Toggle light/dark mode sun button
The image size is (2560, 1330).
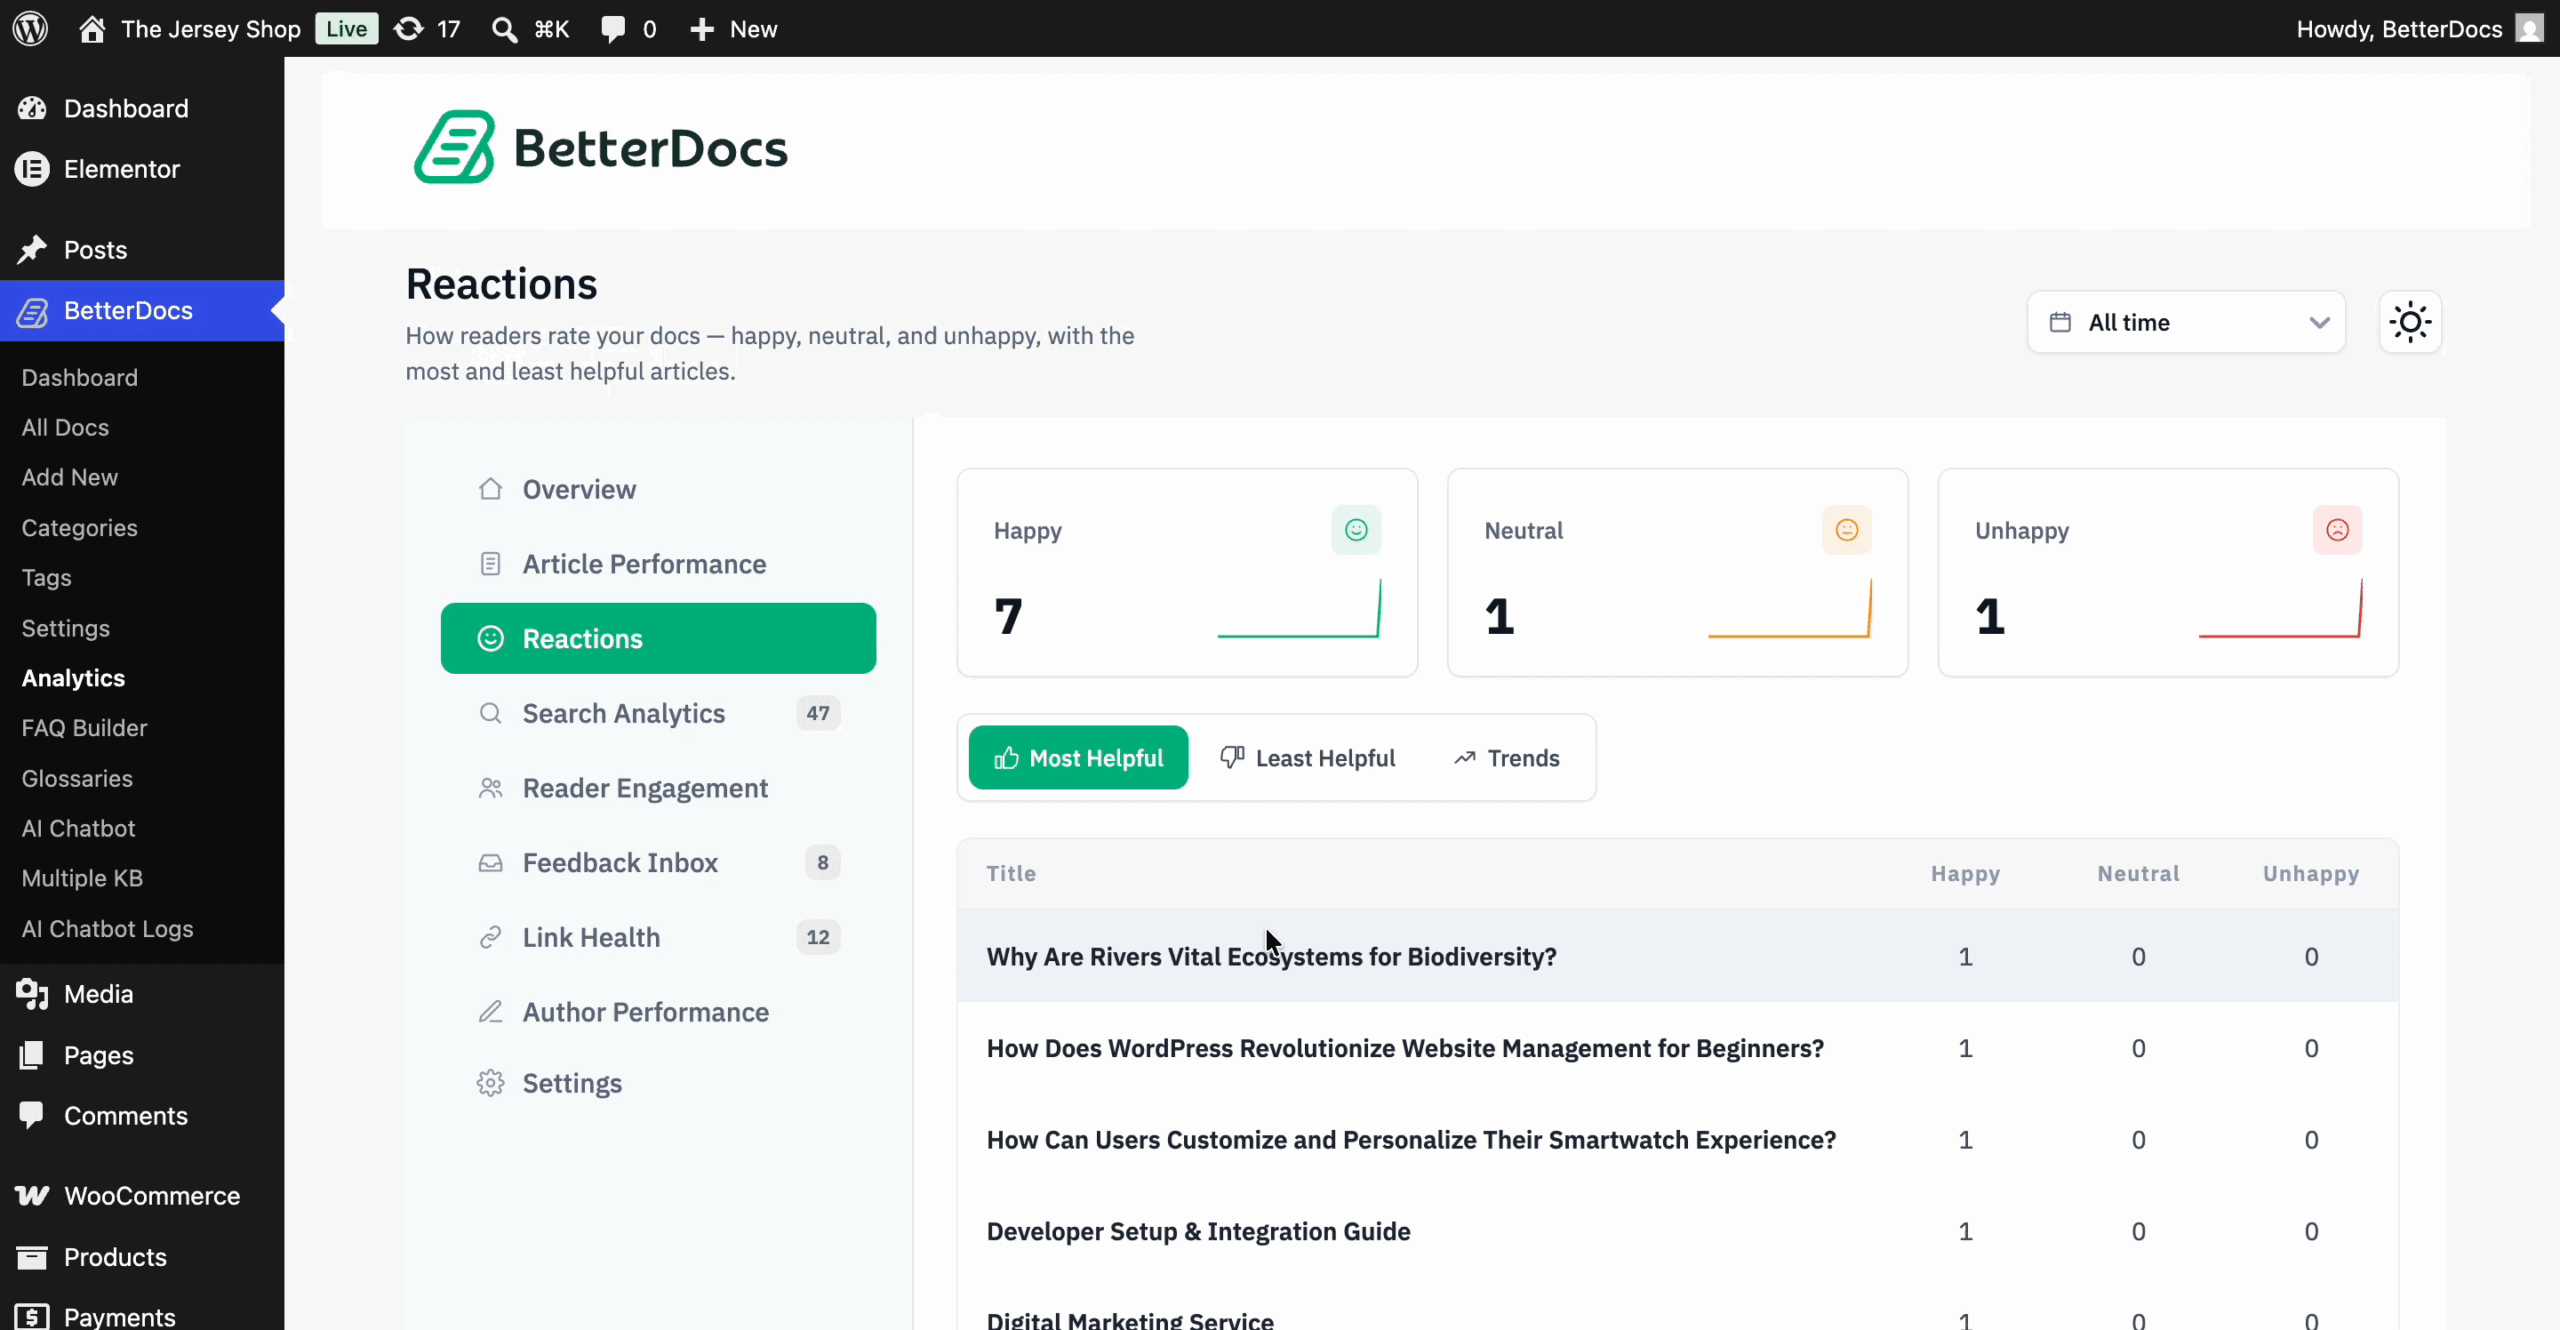2410,322
